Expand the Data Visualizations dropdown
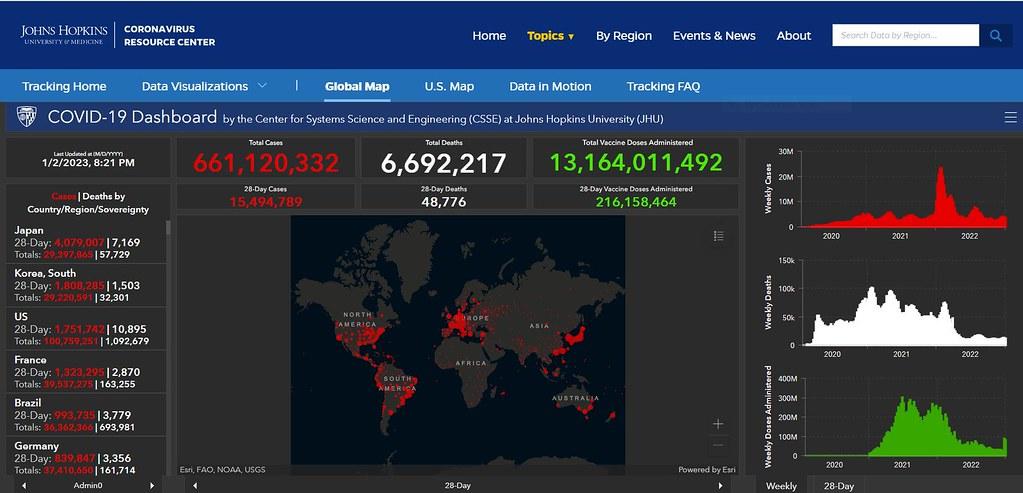 point(204,86)
